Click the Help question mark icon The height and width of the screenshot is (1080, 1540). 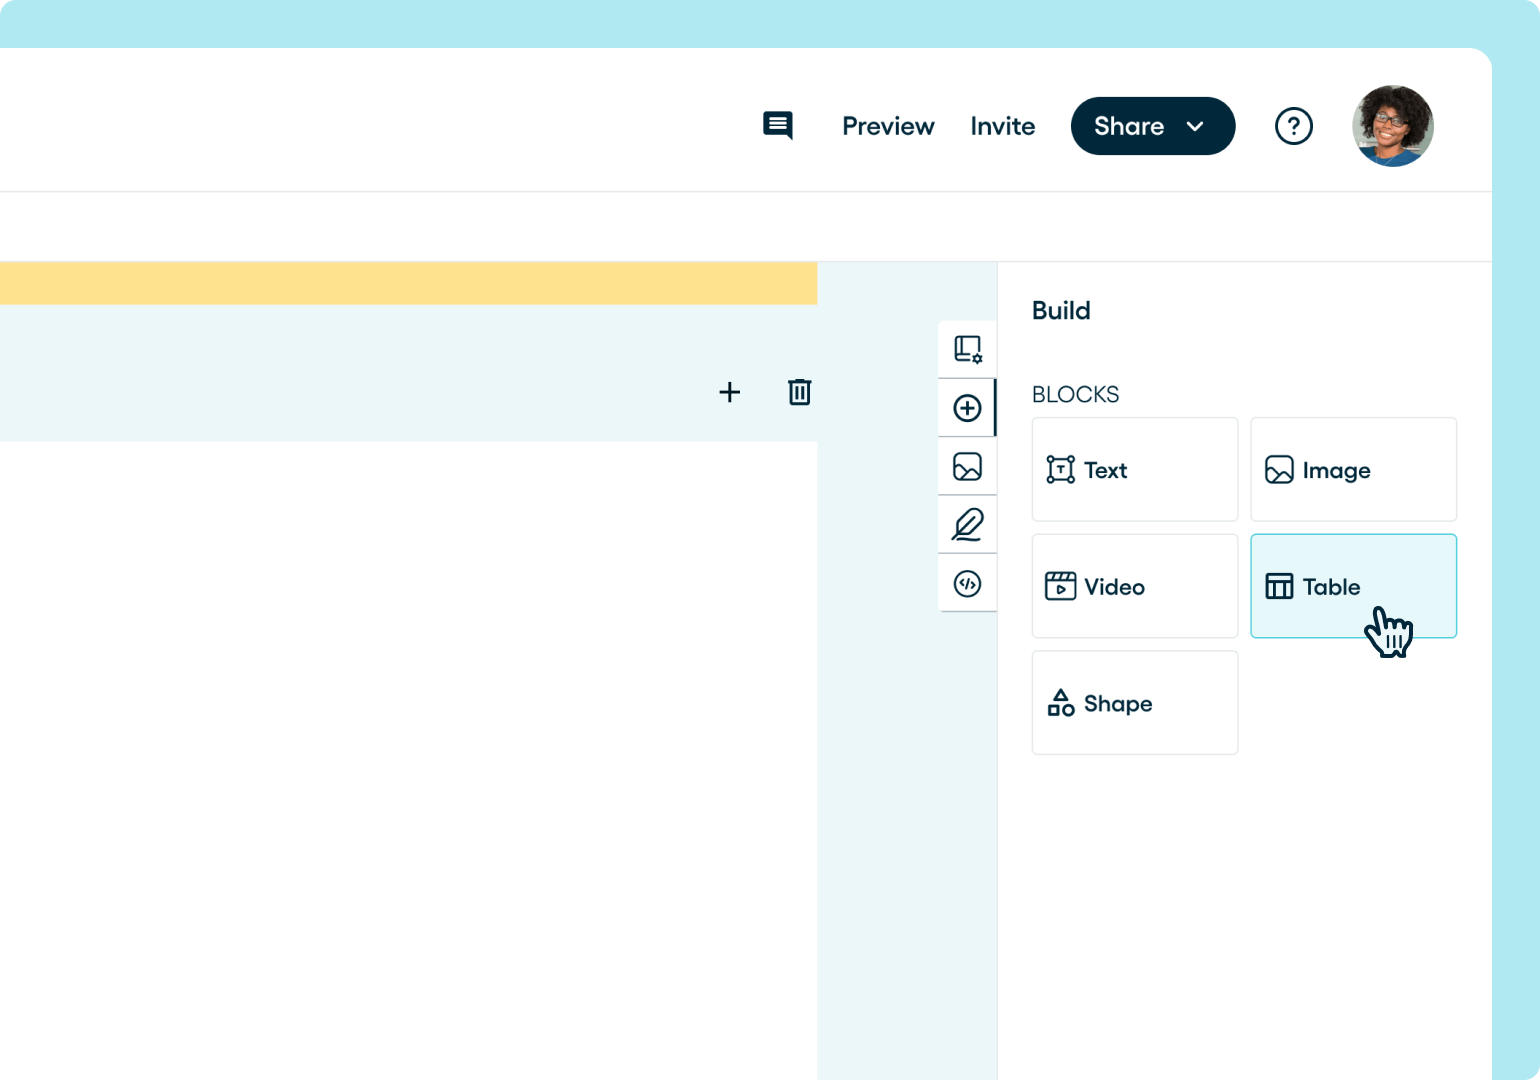[1294, 126]
